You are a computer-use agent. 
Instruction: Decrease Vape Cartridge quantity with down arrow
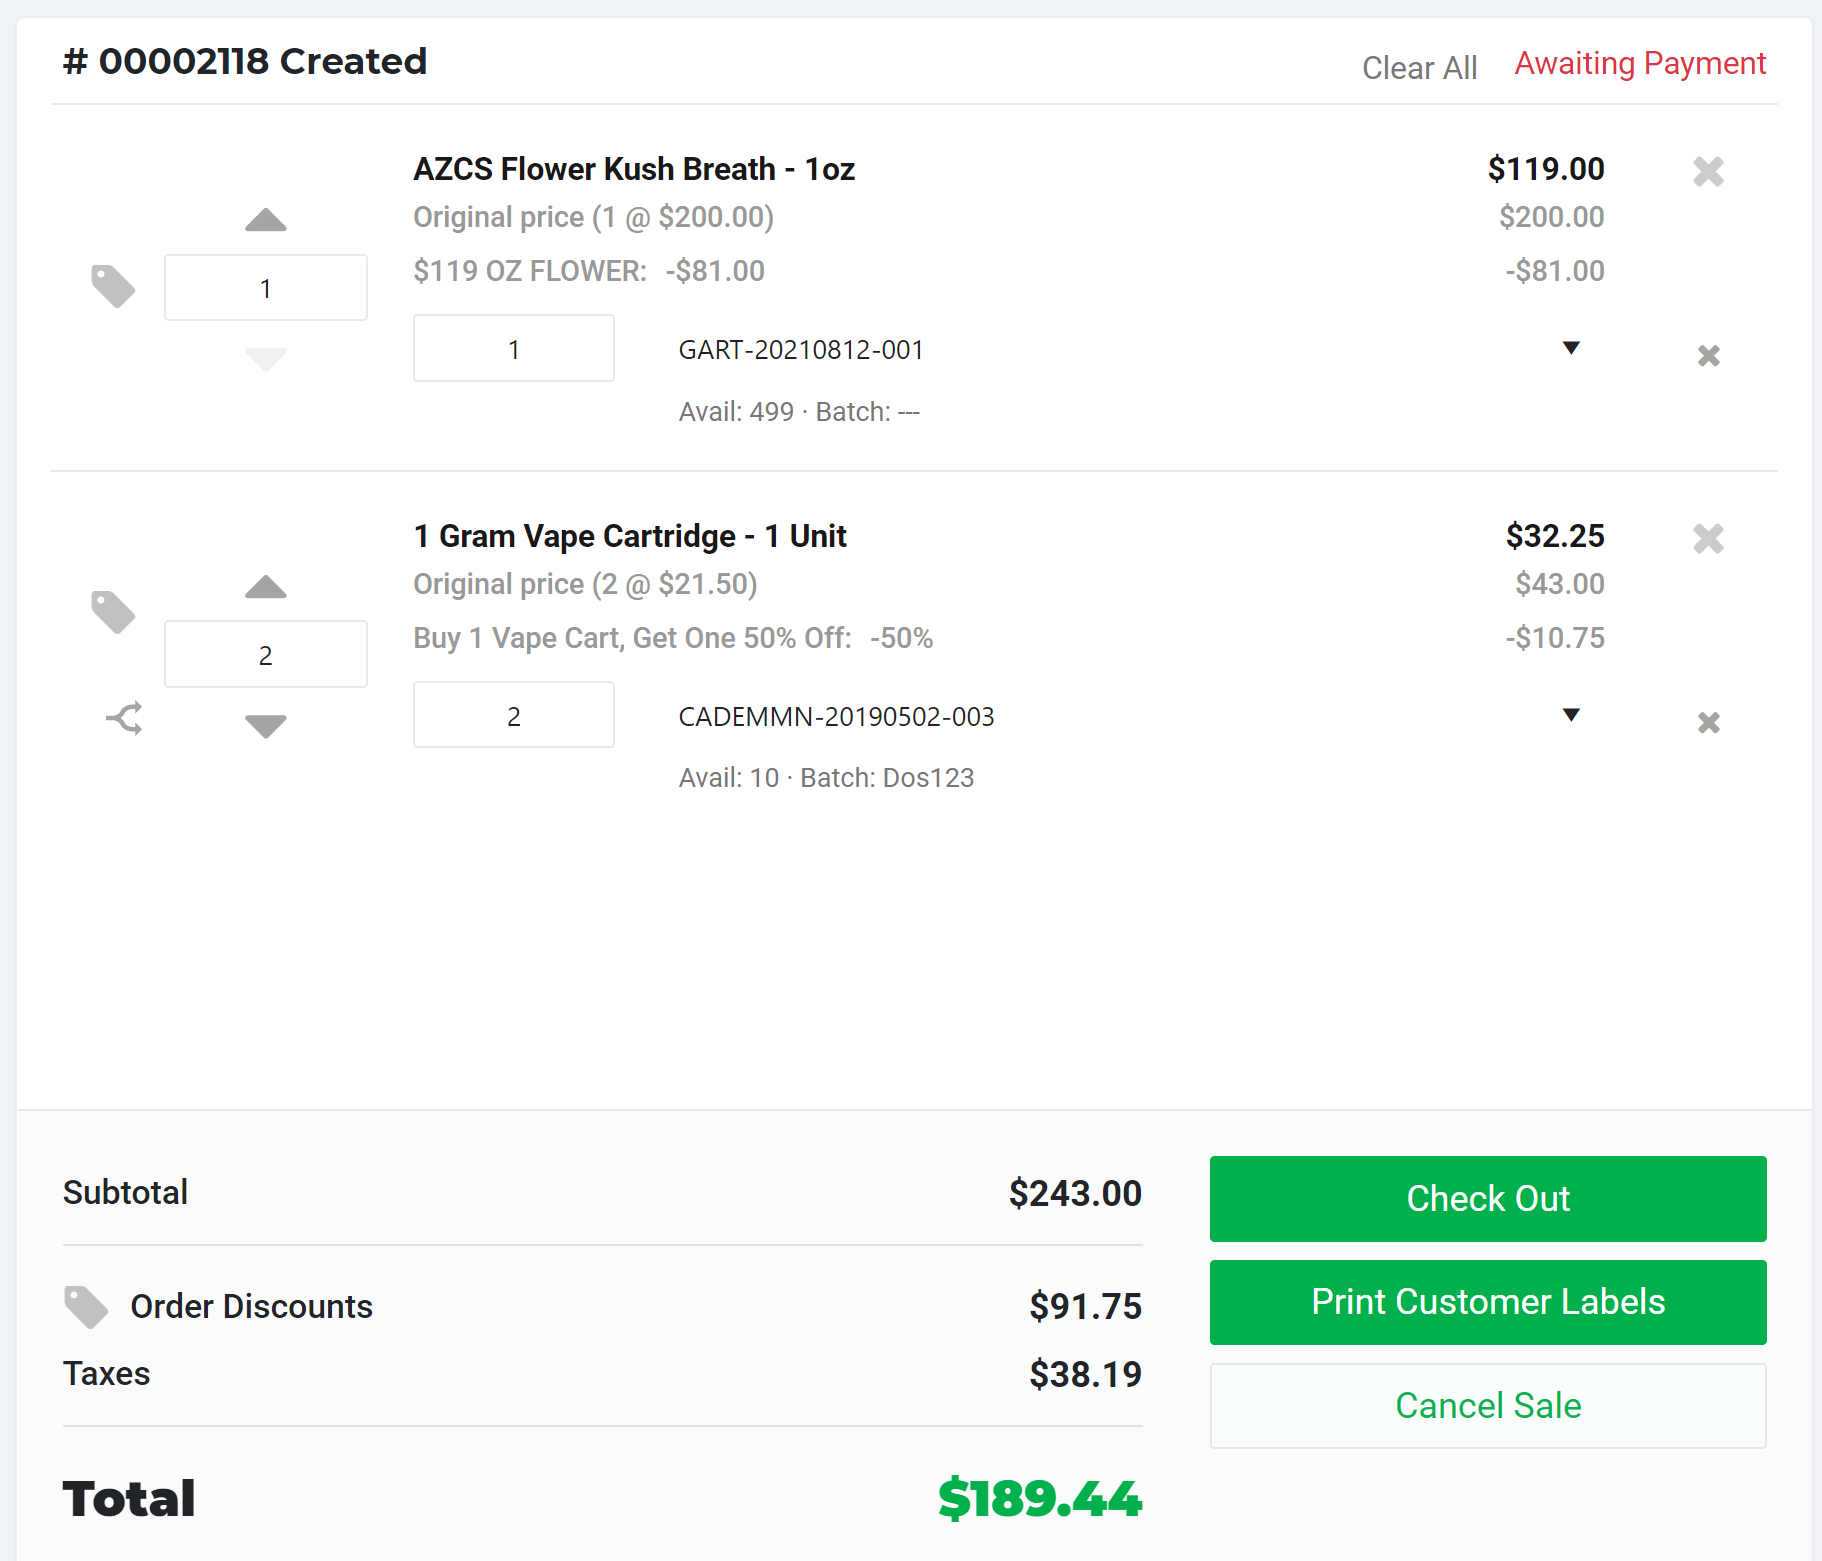[266, 725]
